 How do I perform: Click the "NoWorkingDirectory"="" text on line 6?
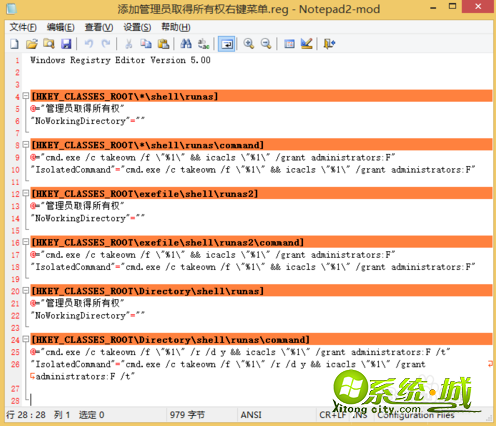(x=87, y=121)
